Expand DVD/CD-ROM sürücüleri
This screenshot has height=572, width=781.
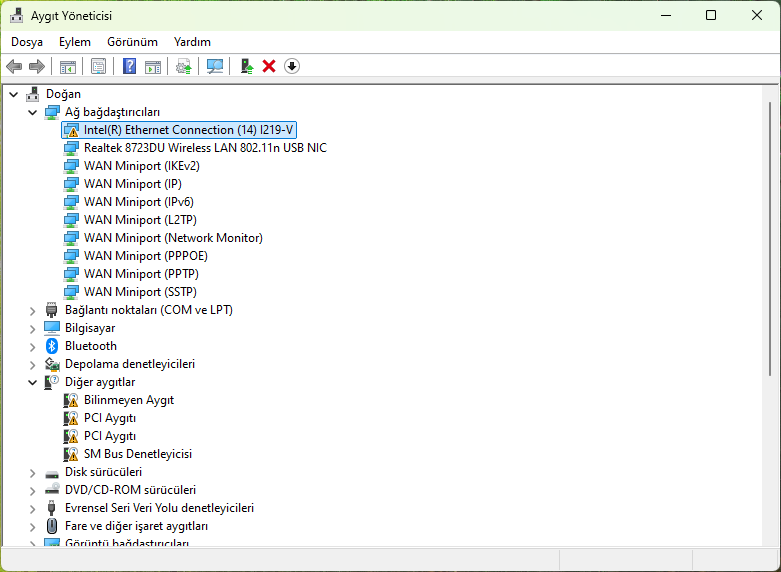tap(33, 491)
